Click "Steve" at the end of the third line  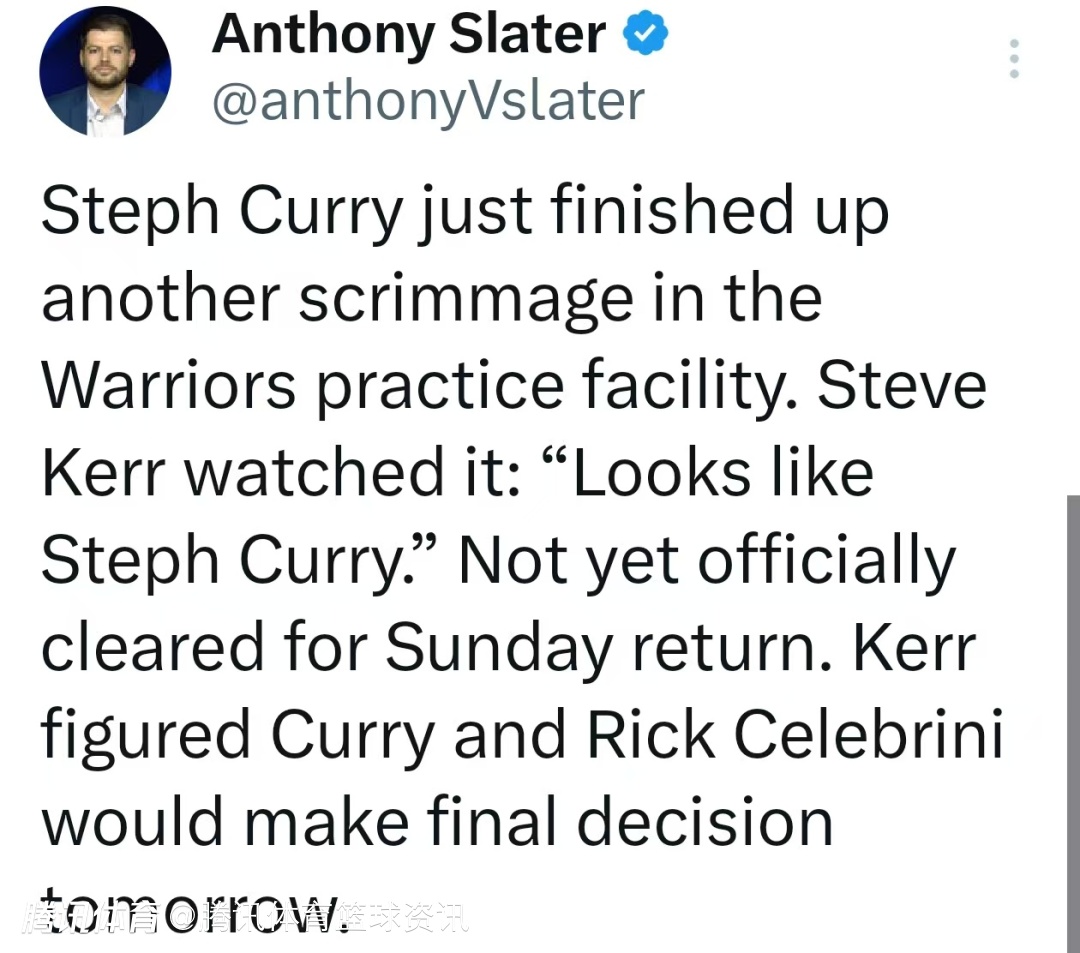point(901,385)
